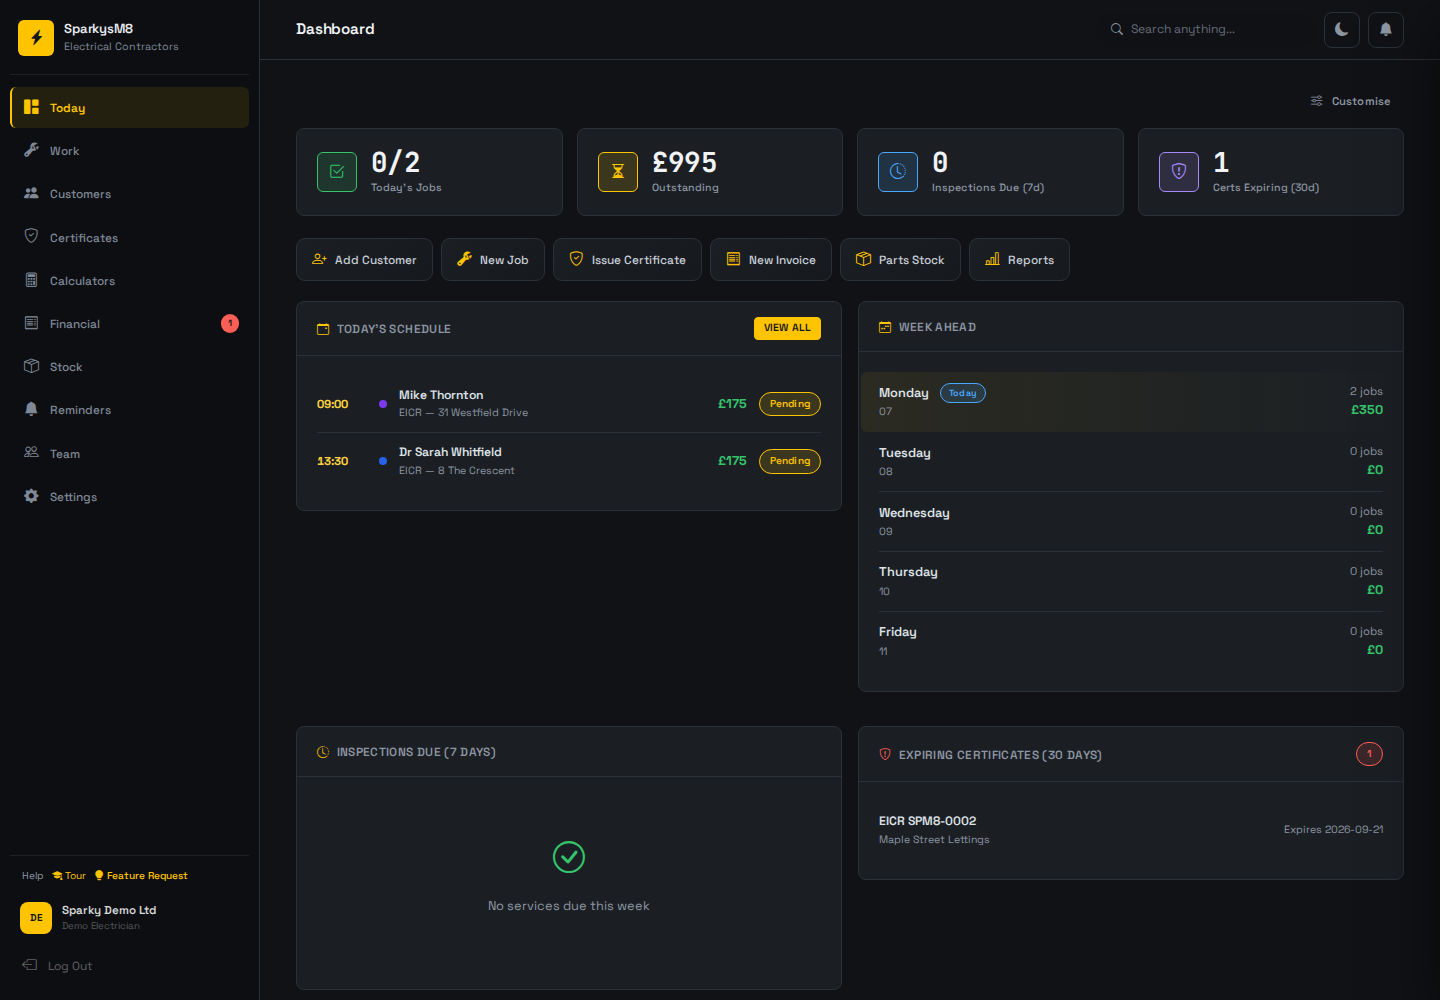Select Tuesday in Week Ahead

pyautogui.click(x=1131, y=461)
